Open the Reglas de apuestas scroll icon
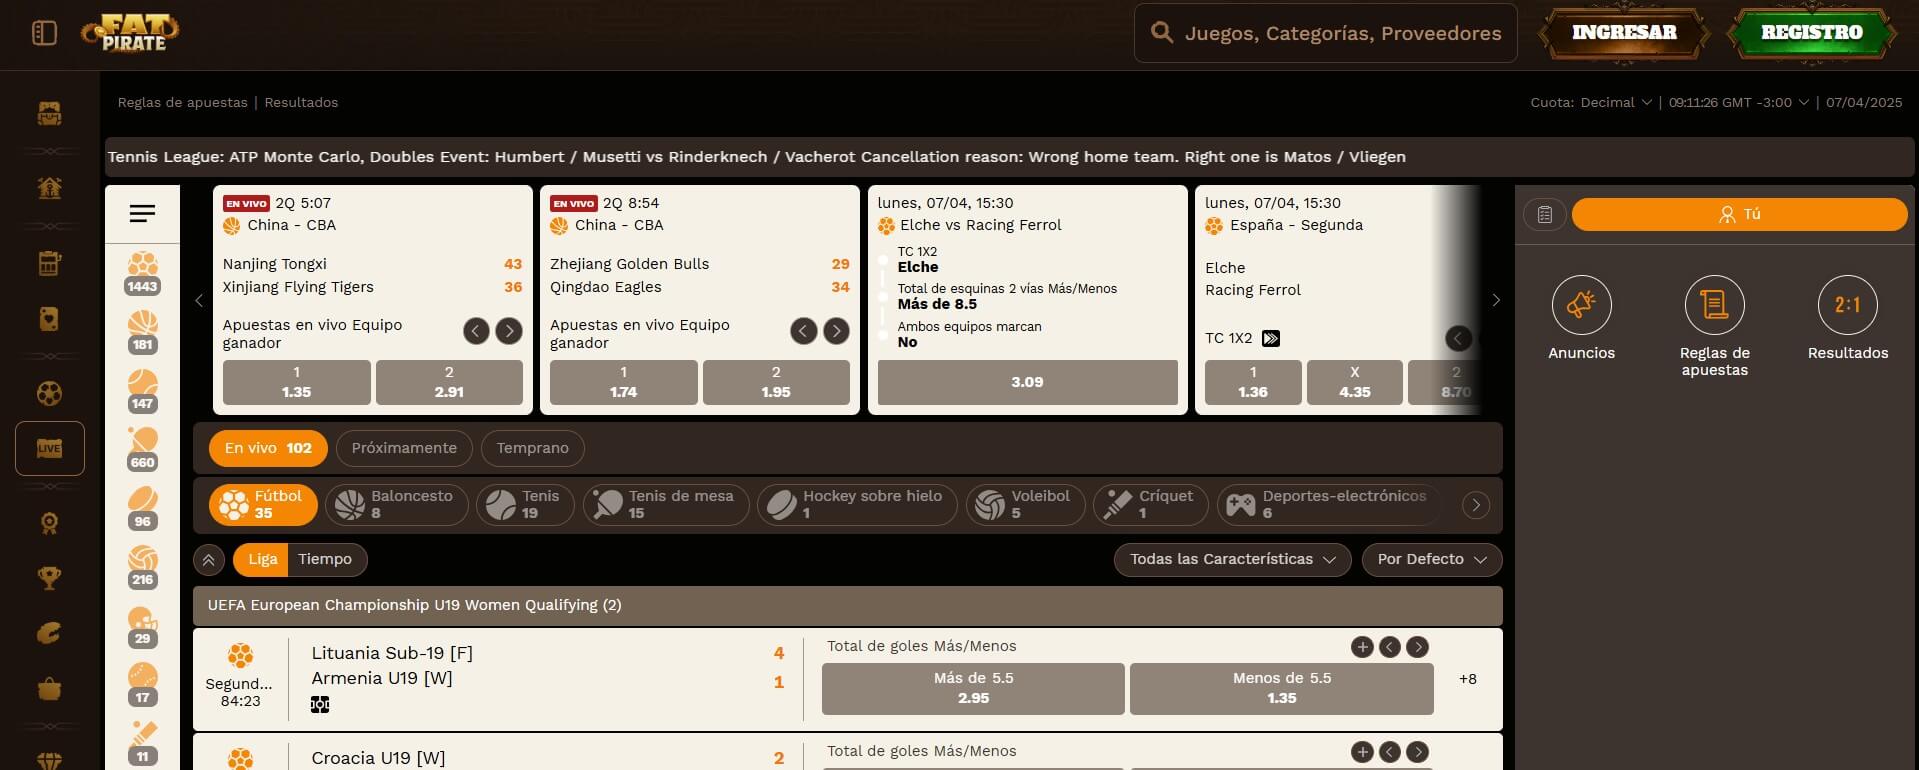1919x770 pixels. point(1714,305)
